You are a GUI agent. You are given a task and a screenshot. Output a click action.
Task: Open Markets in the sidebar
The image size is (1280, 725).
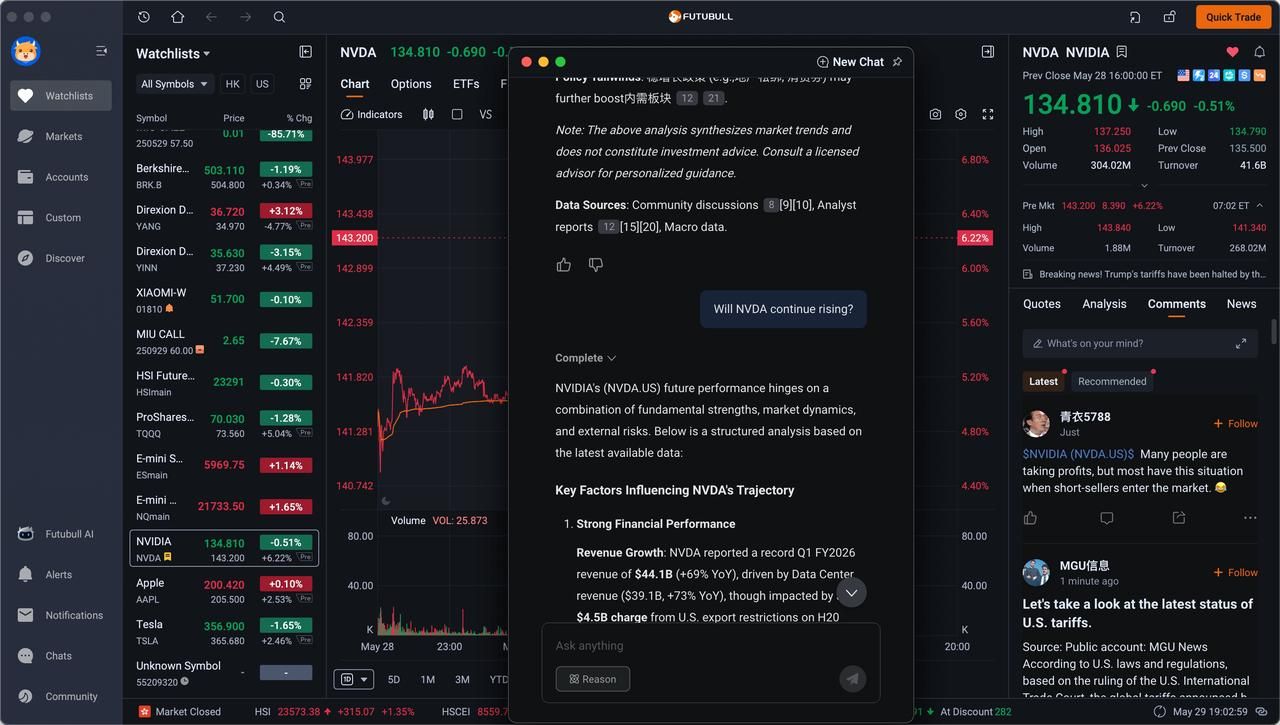point(61,136)
